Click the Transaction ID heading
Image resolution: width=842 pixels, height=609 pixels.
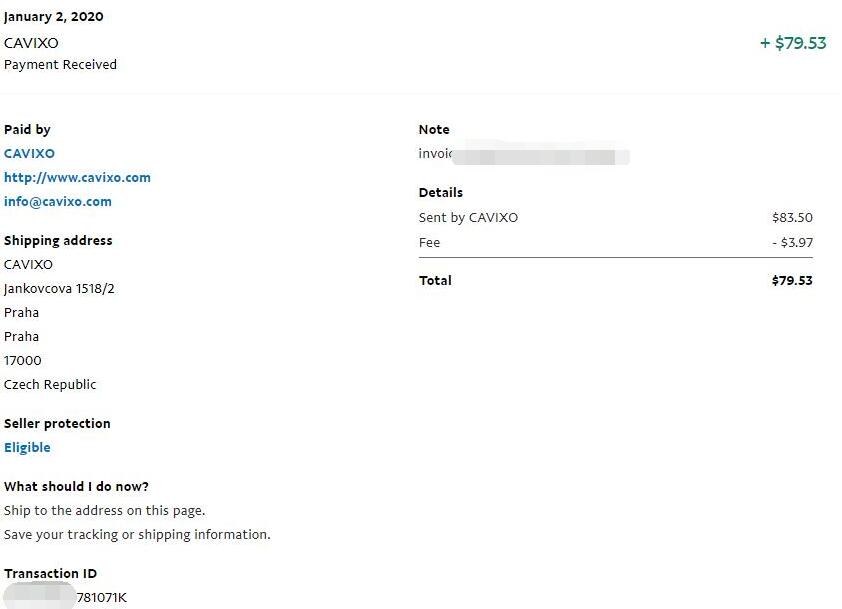(x=50, y=574)
